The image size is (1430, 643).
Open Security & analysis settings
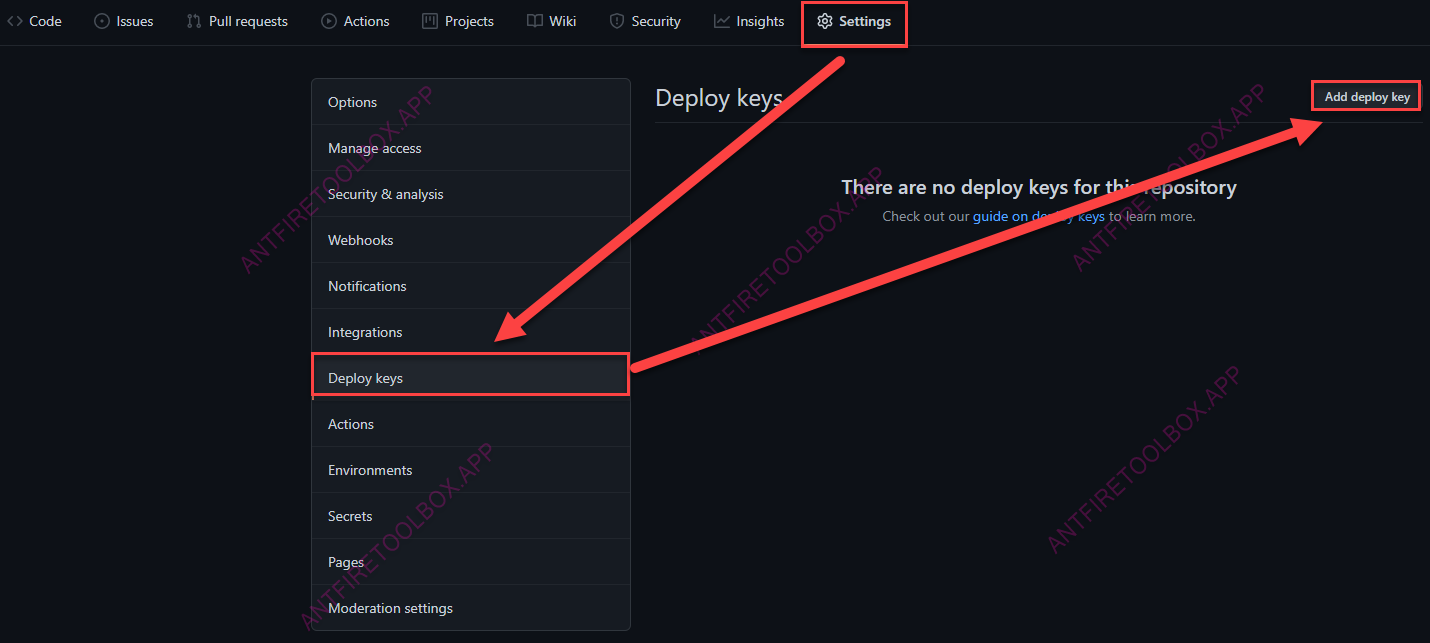[471, 194]
